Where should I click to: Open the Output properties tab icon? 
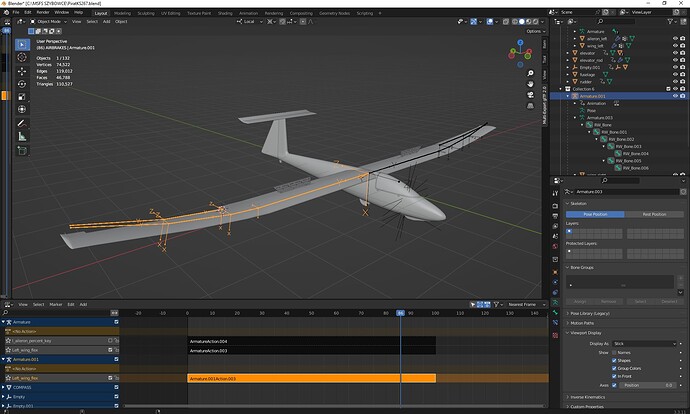coord(555,216)
